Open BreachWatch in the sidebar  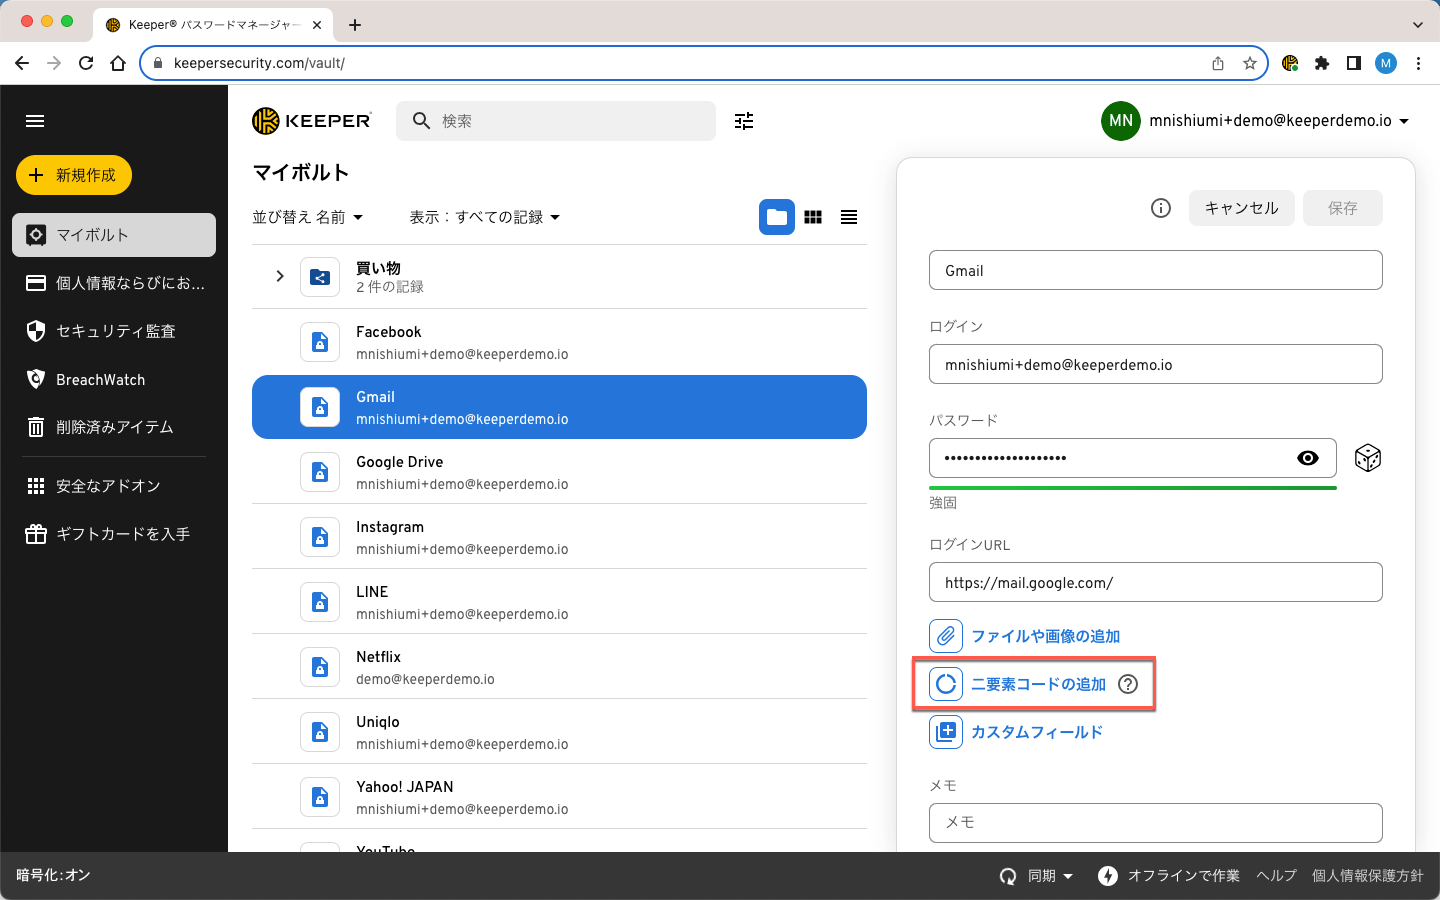coord(100,380)
